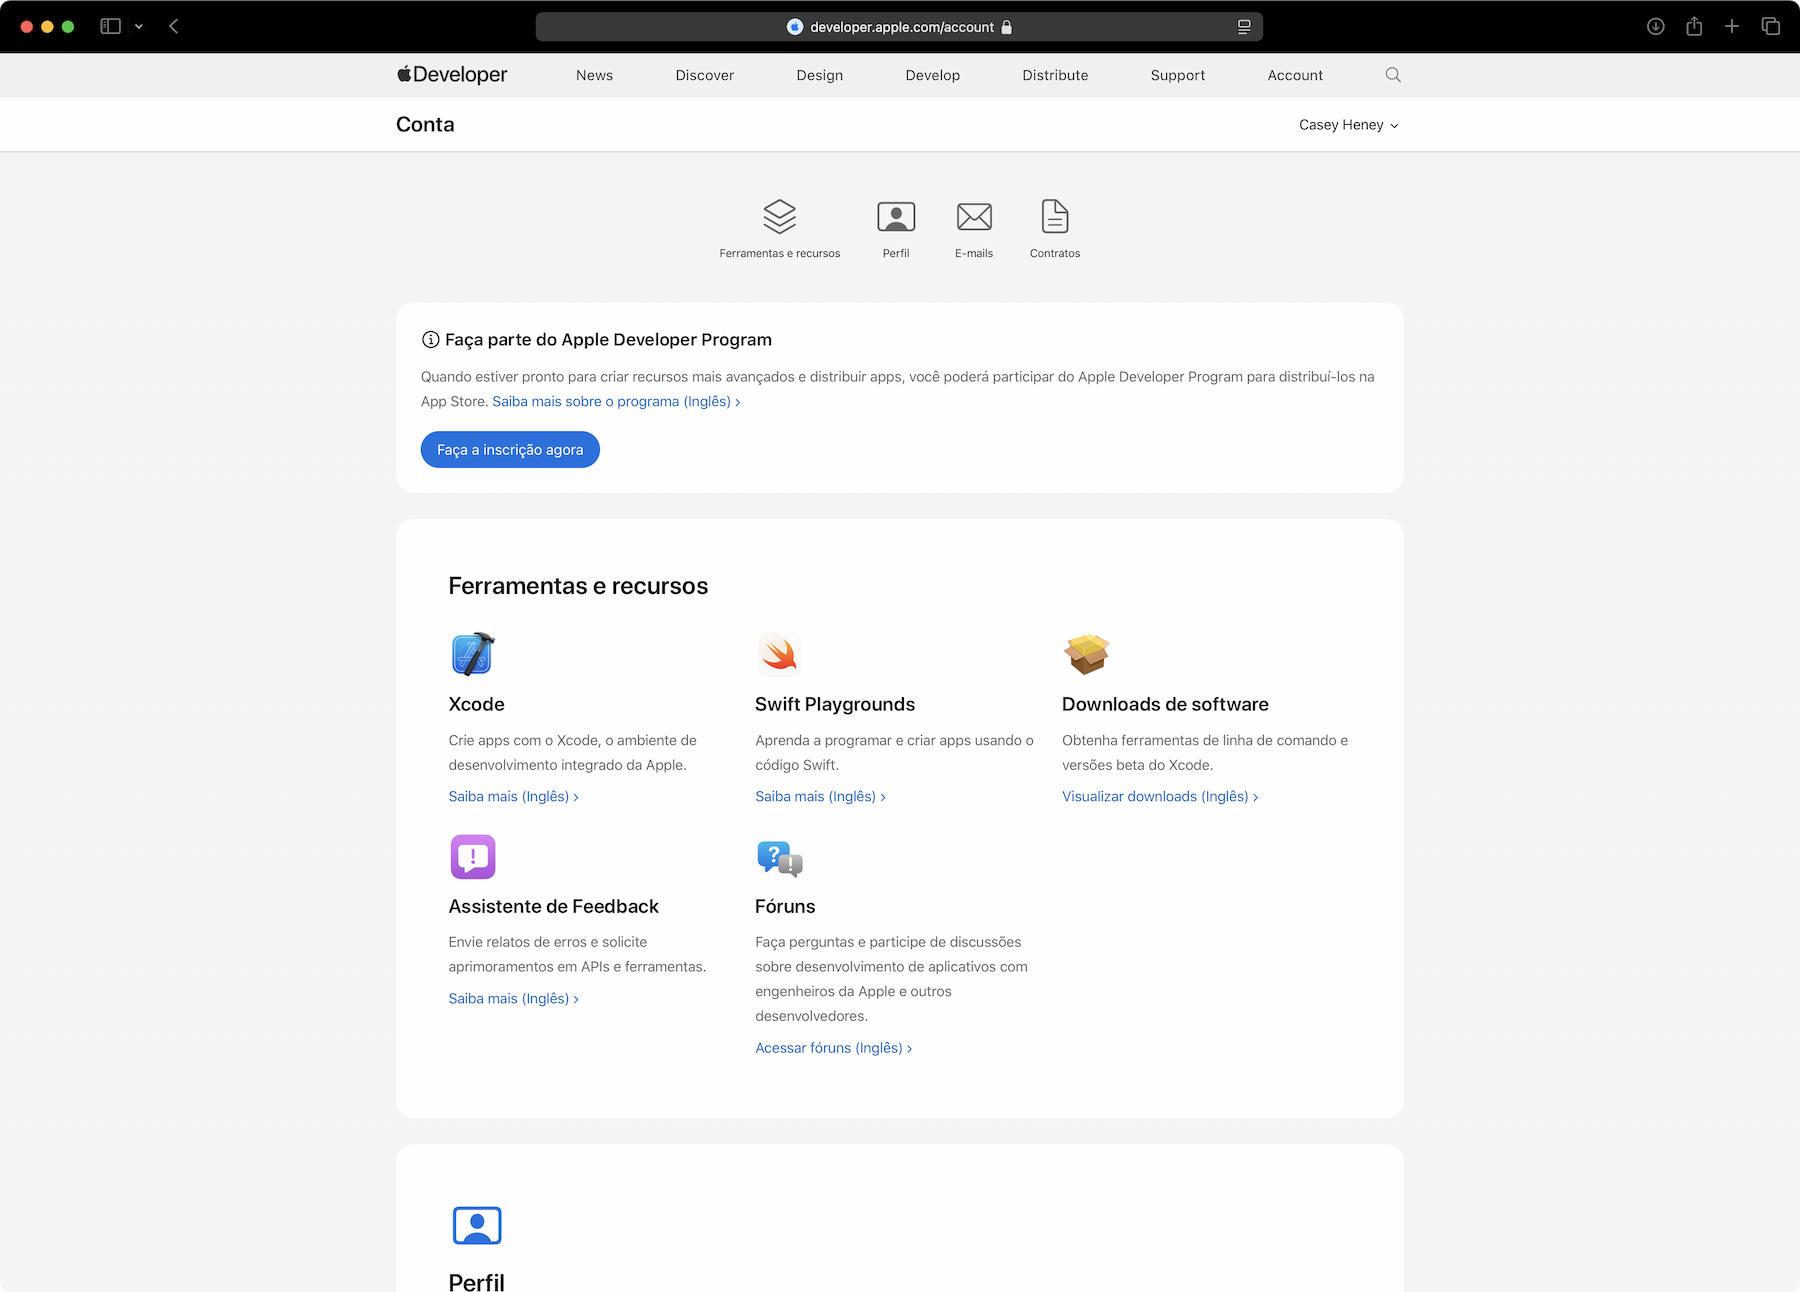The image size is (1800, 1292).
Task: Open the Safari downloads icon
Action: point(1656,26)
